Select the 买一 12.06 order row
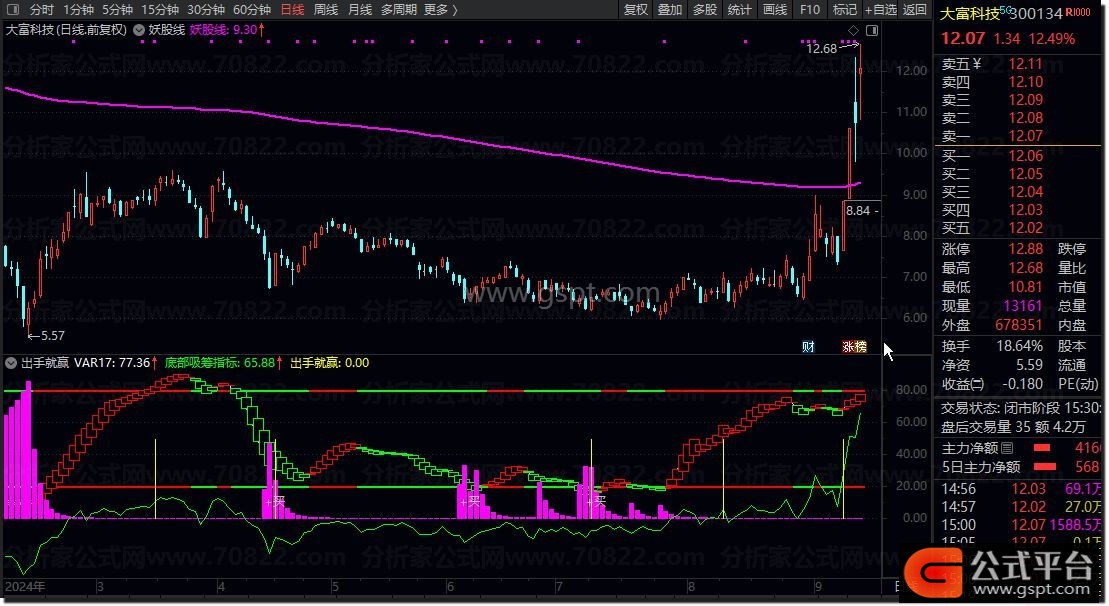This screenshot has width=1109, height=606. 1018,156
